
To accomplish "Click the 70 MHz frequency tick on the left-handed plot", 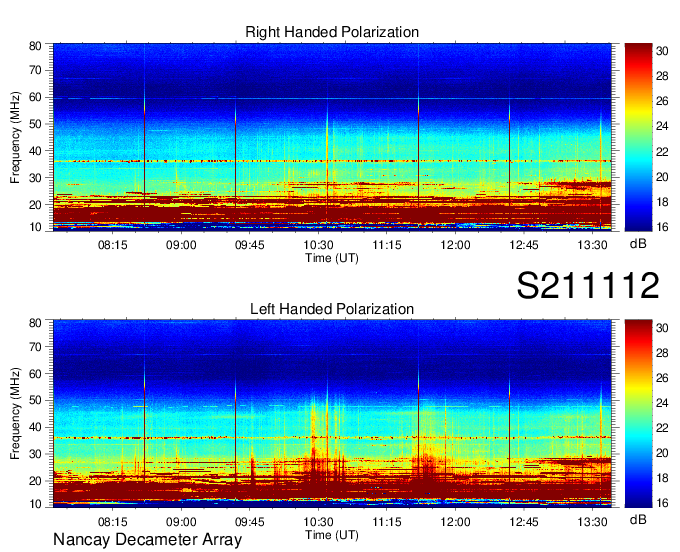I will point(35,347).
